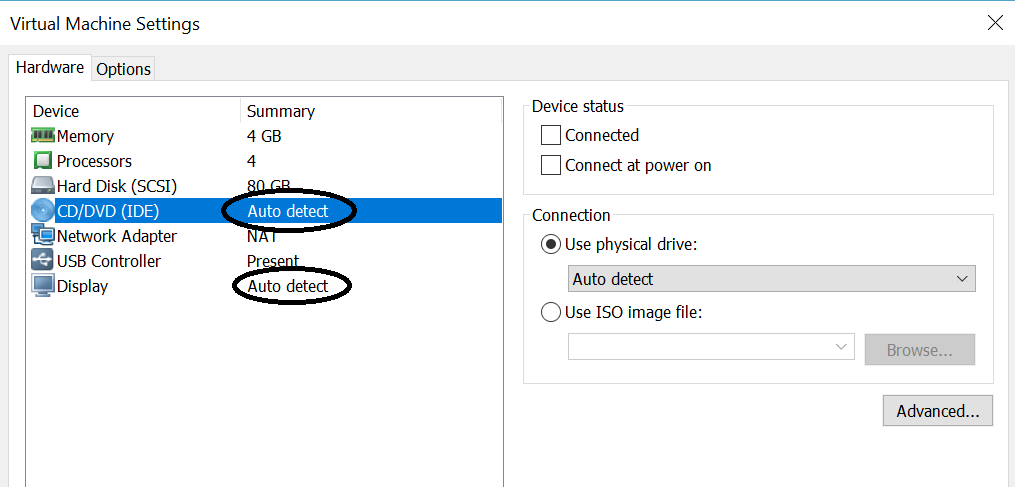Click the Hard Disk (SCSI) icon
The width and height of the screenshot is (1015, 487).
pos(43,186)
